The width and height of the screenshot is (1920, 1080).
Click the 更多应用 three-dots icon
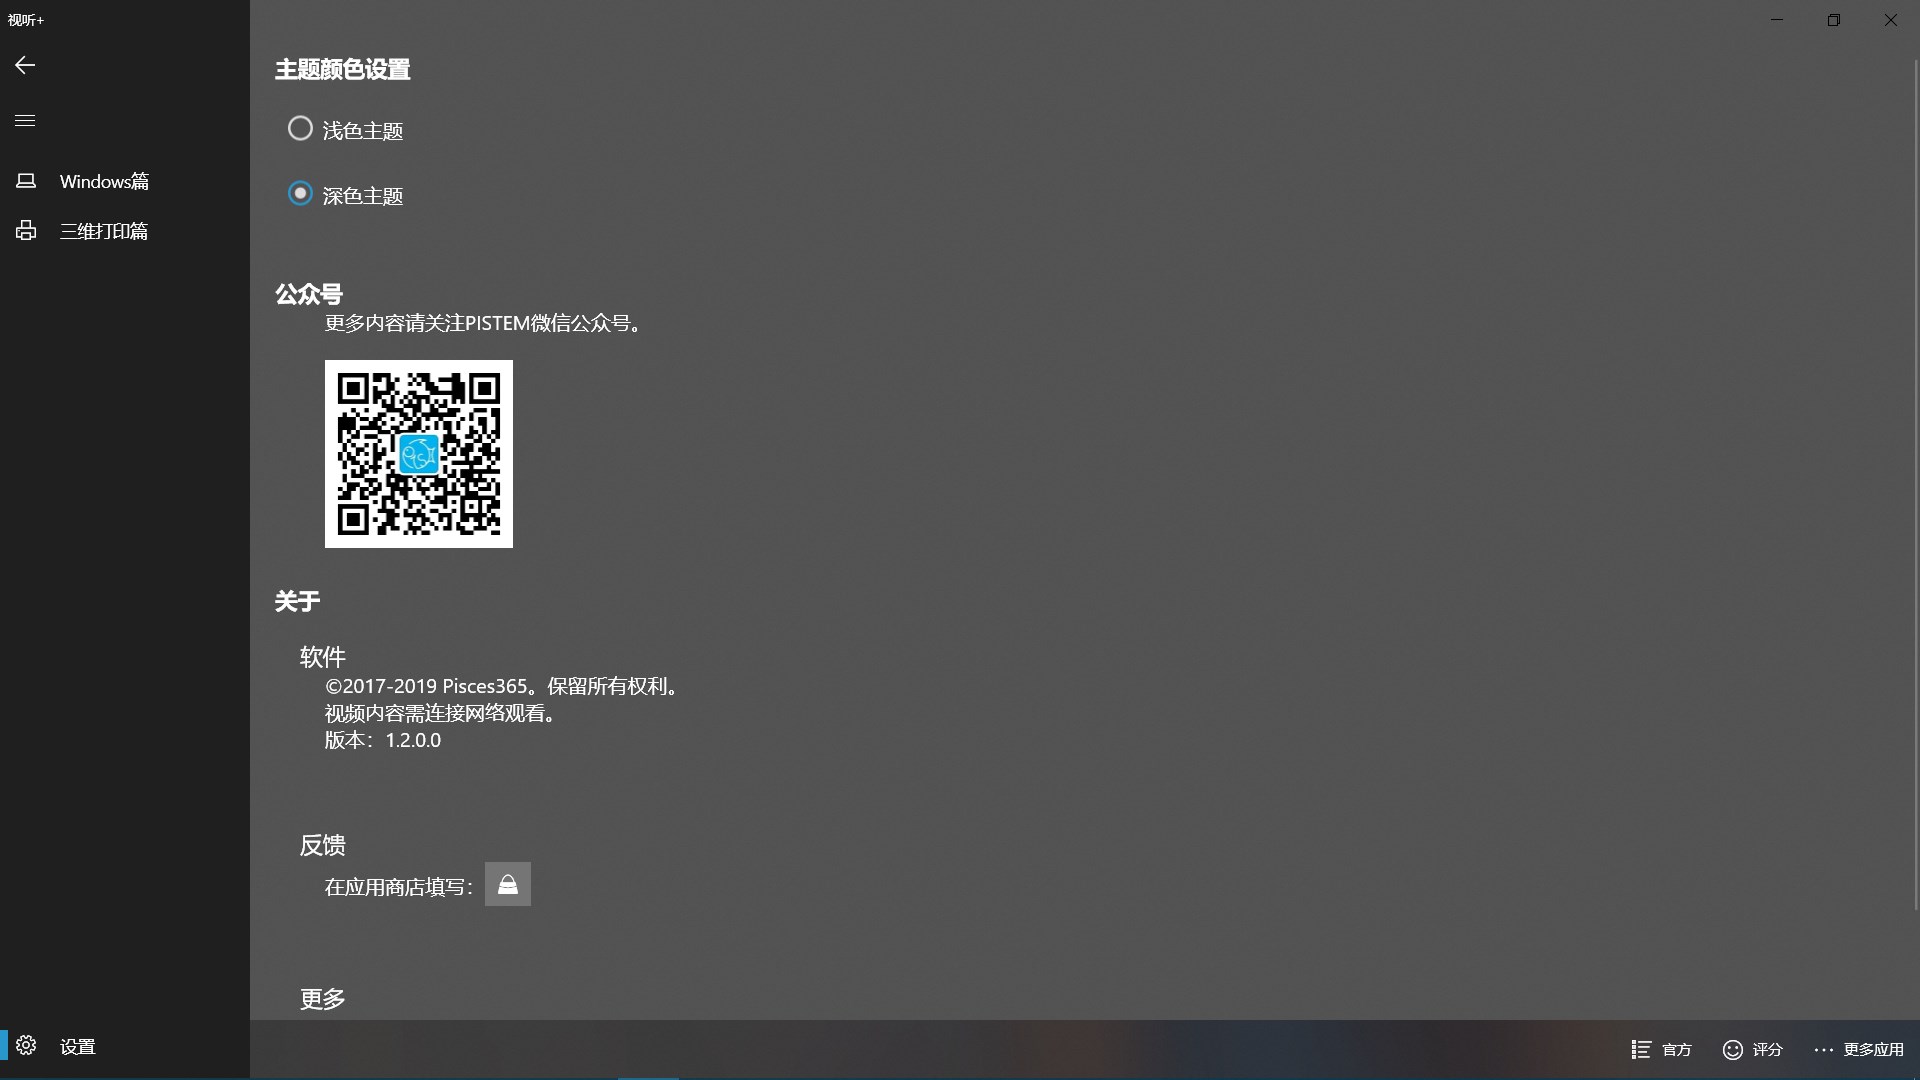(1823, 1049)
